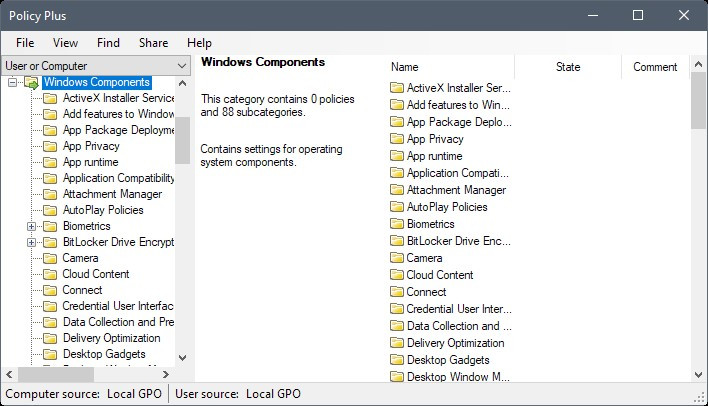Open the User or Computer dropdown
This screenshot has height=406, width=708.
96,66
